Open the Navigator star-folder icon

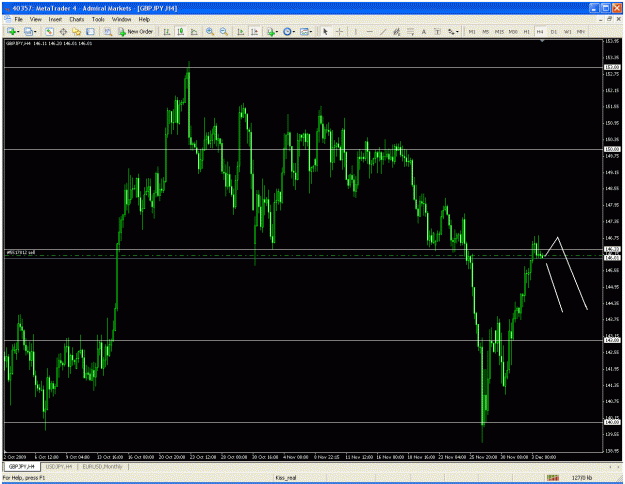(x=77, y=31)
